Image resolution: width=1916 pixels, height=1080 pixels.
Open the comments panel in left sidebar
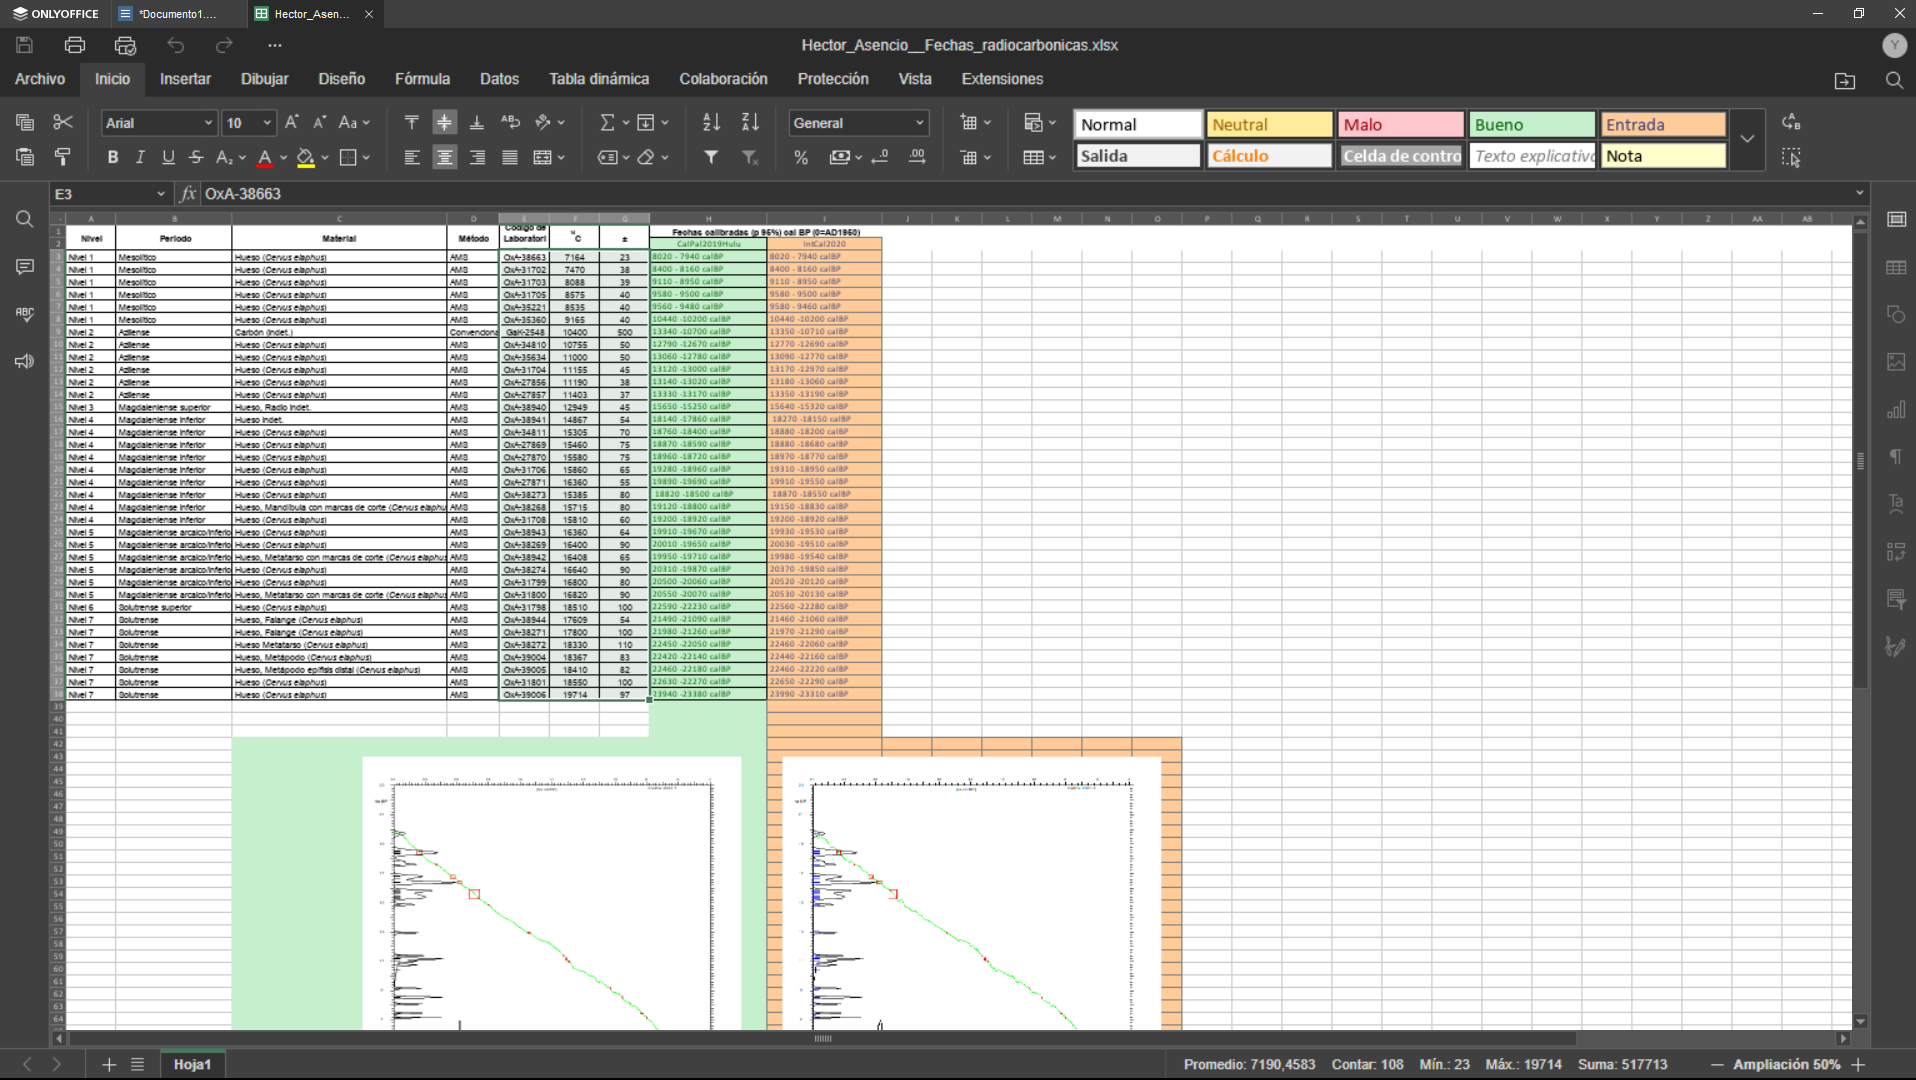pyautogui.click(x=25, y=267)
